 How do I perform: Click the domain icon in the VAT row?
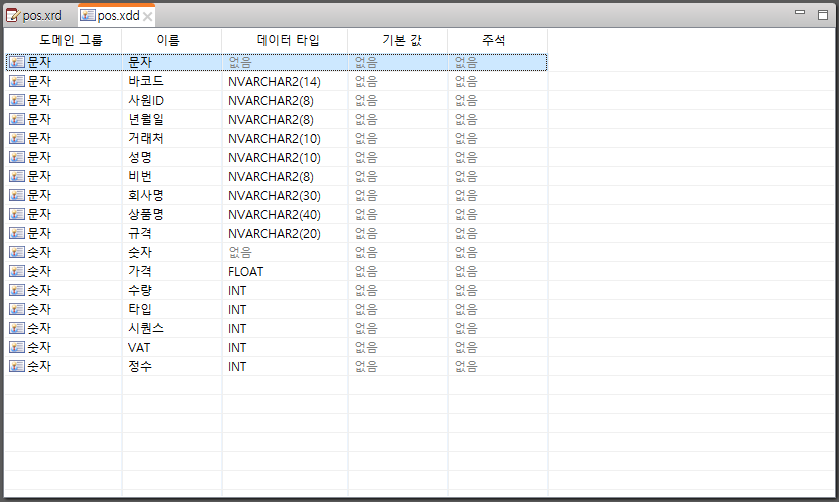click(x=17, y=347)
